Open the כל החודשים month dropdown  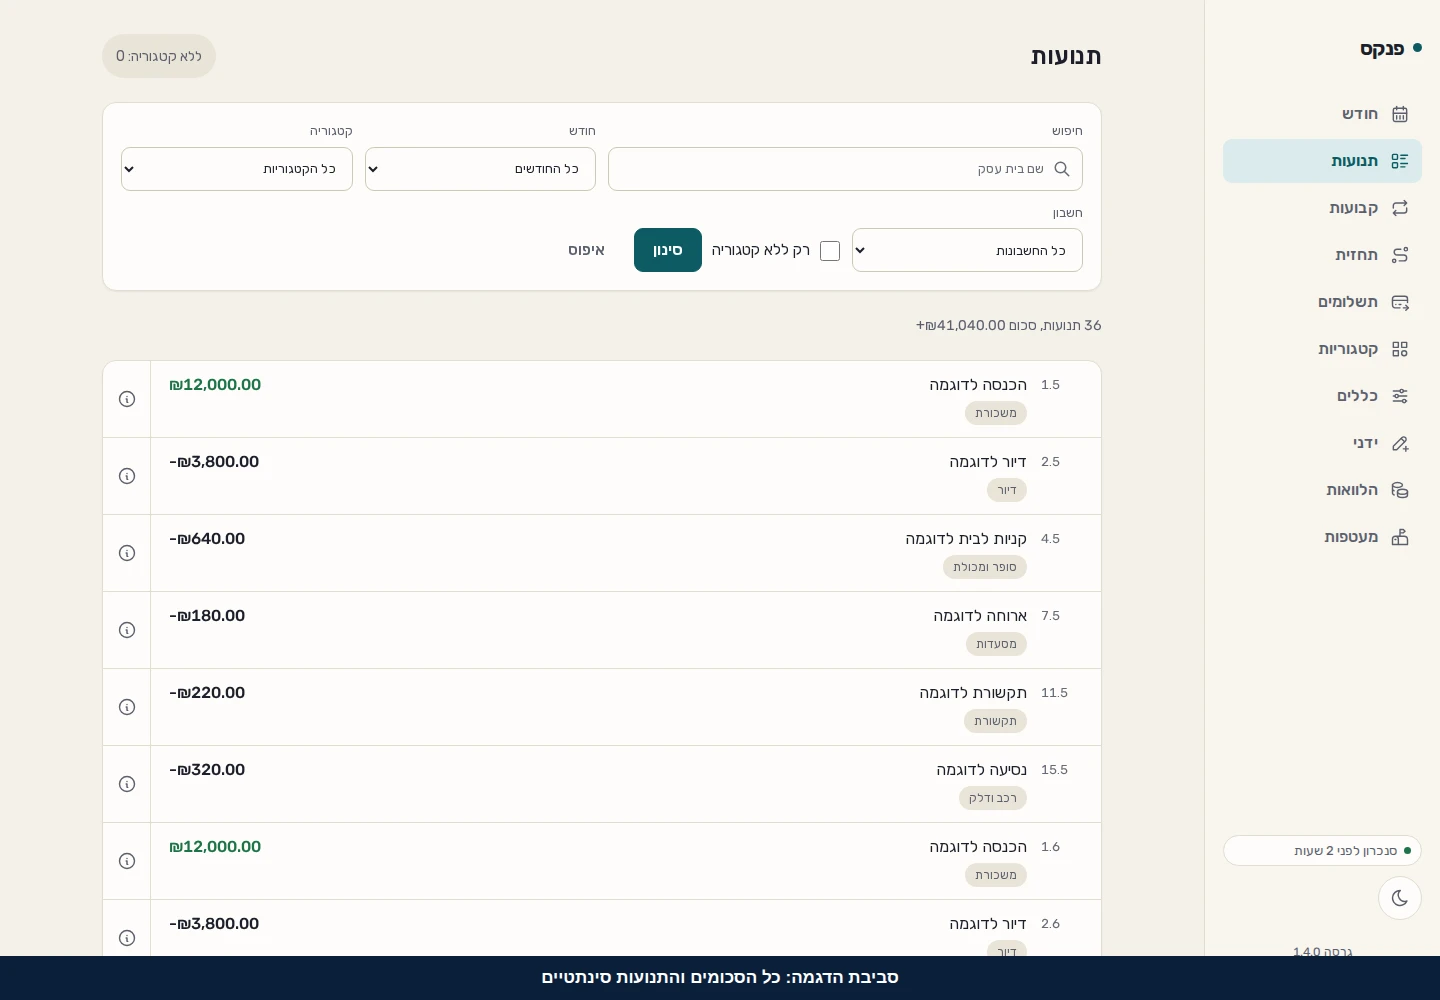pos(480,169)
